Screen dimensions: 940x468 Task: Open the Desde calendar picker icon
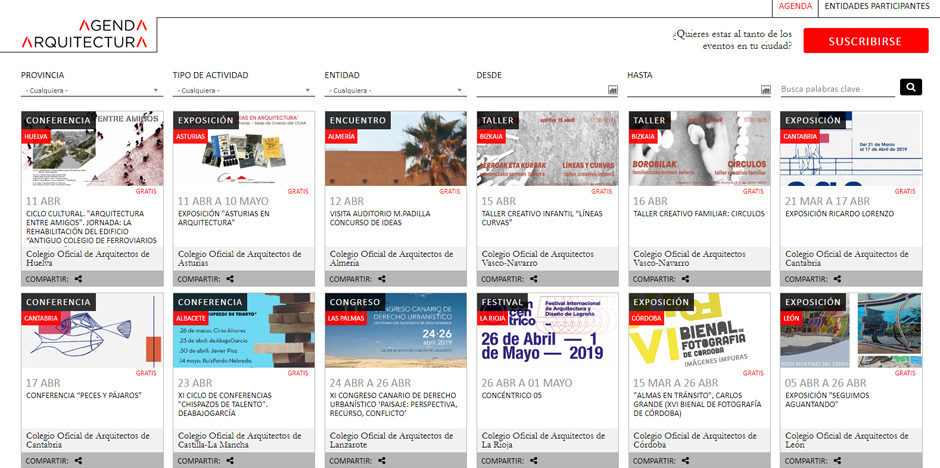click(x=613, y=90)
